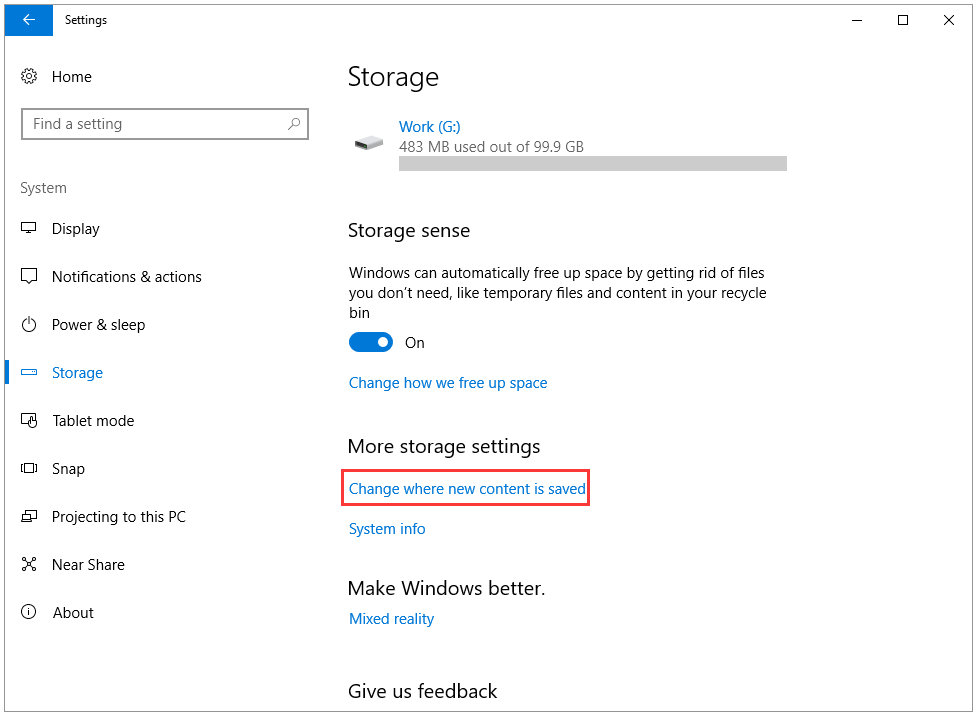Click the Power & sleep icon
The image size is (977, 716).
pyautogui.click(x=29, y=324)
